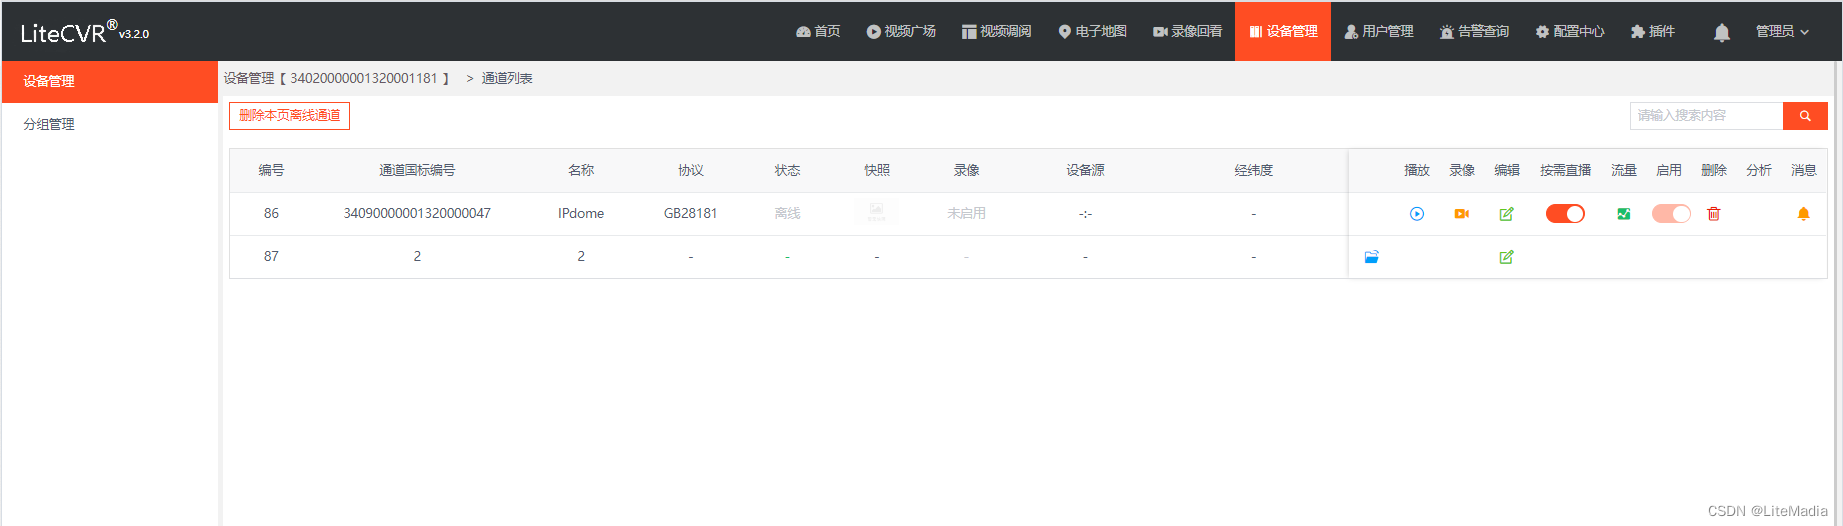
Task: Edit the IPdome channel row
Action: pyautogui.click(x=1506, y=214)
